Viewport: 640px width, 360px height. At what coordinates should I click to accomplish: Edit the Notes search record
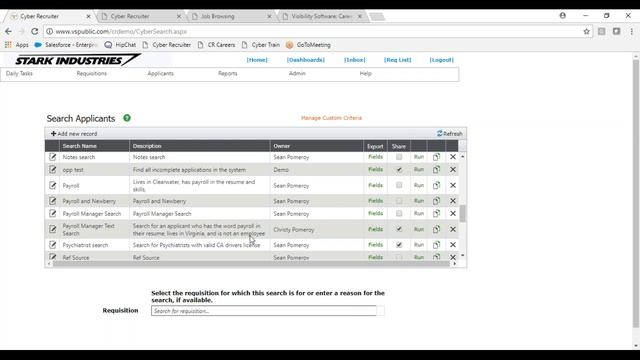(53, 157)
